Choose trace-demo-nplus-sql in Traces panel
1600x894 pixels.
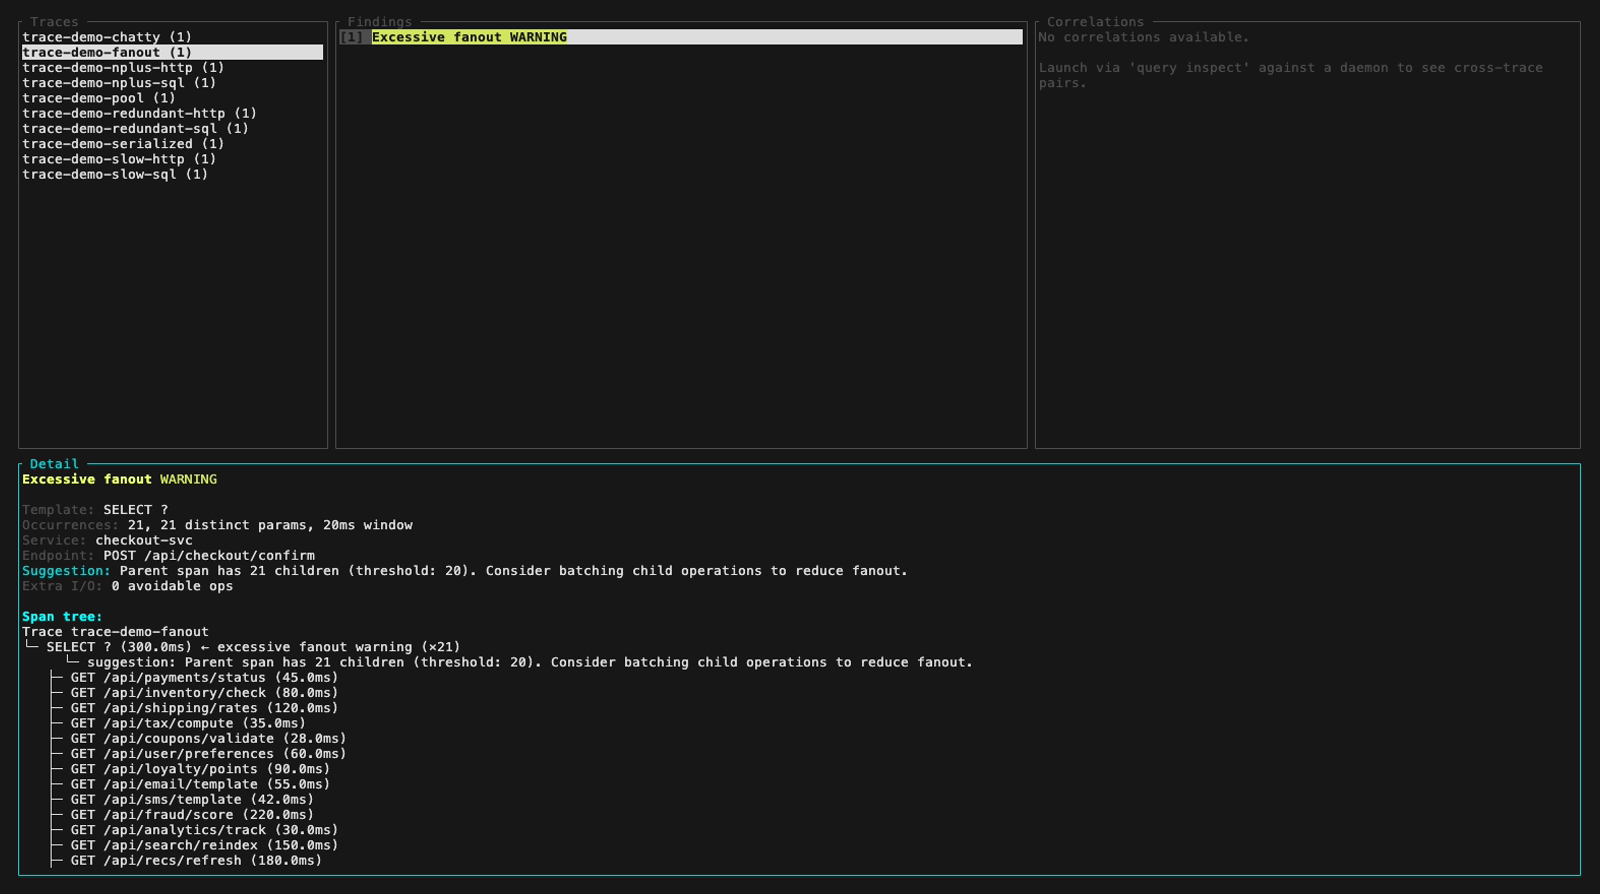pos(119,83)
